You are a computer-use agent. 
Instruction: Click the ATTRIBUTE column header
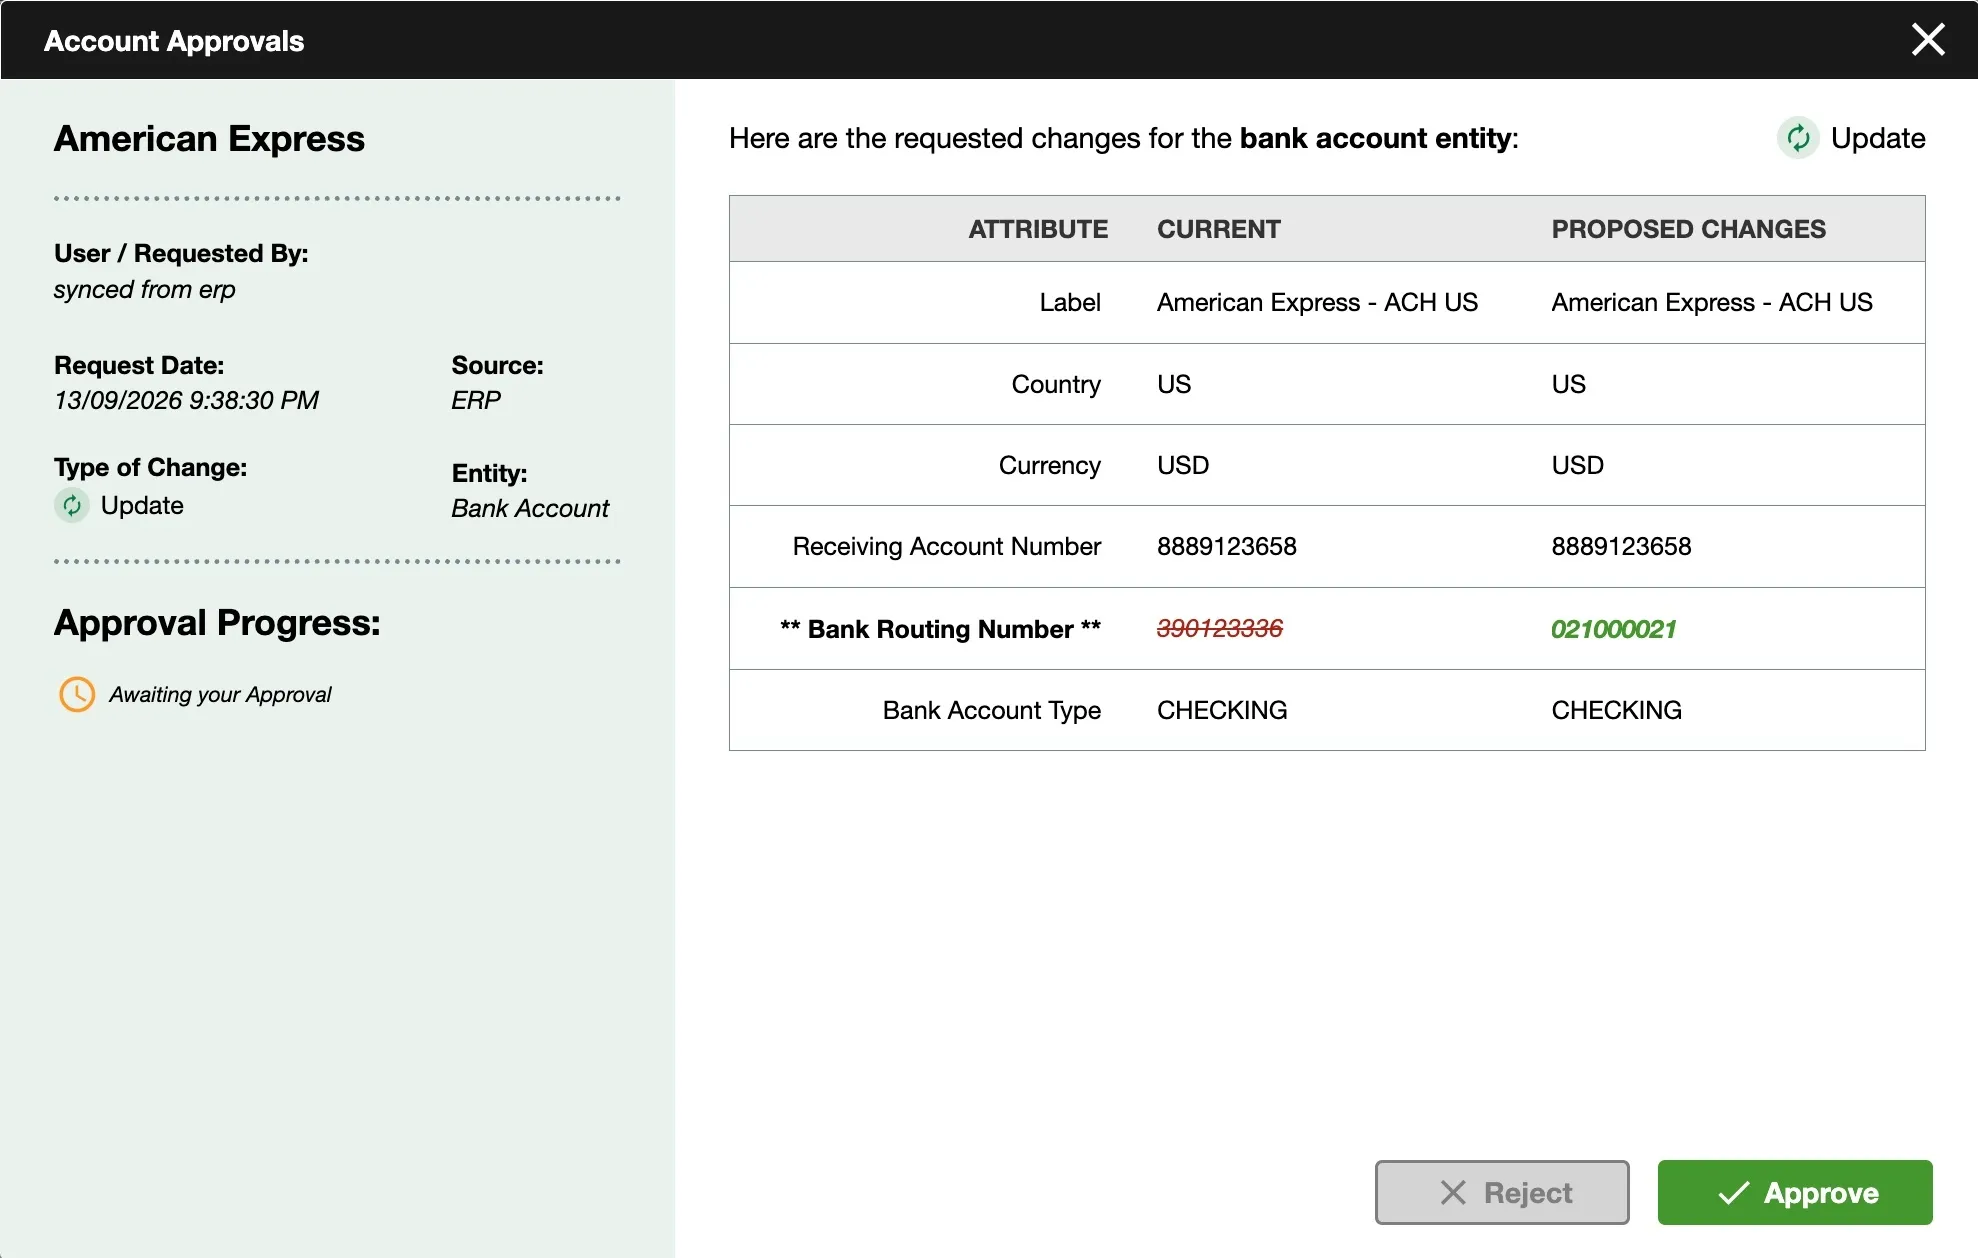click(1037, 229)
